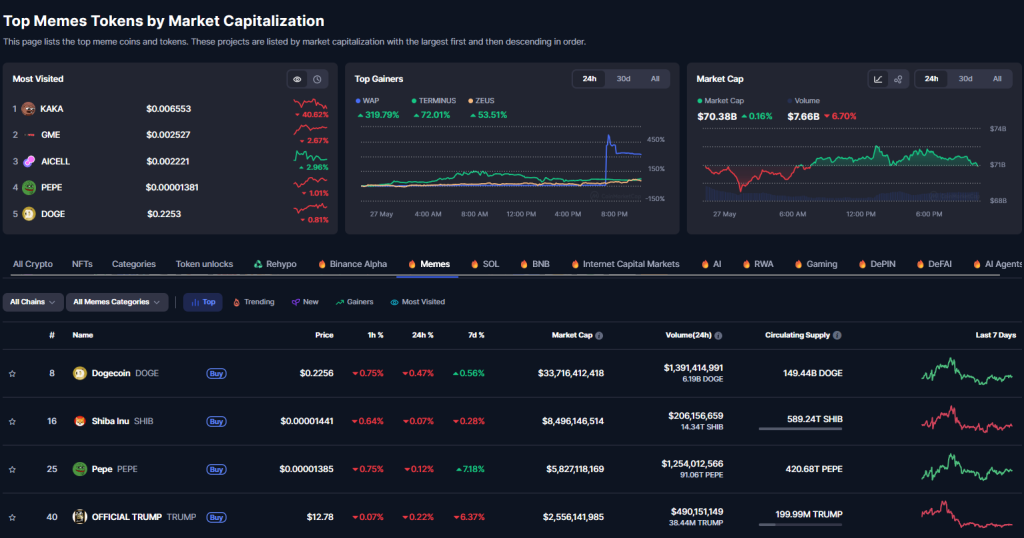The image size is (1024, 538).
Task: Star Pepe to add to watchlist
Action: 12,469
